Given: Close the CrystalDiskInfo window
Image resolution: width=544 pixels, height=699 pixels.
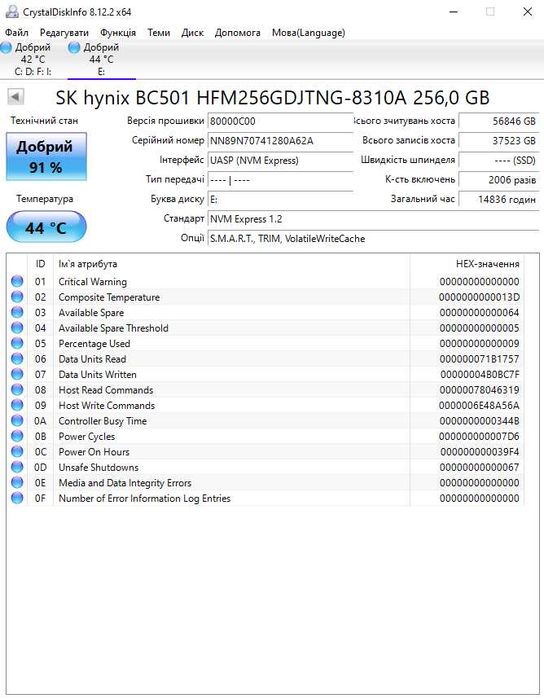Looking at the screenshot, I should 527,12.
